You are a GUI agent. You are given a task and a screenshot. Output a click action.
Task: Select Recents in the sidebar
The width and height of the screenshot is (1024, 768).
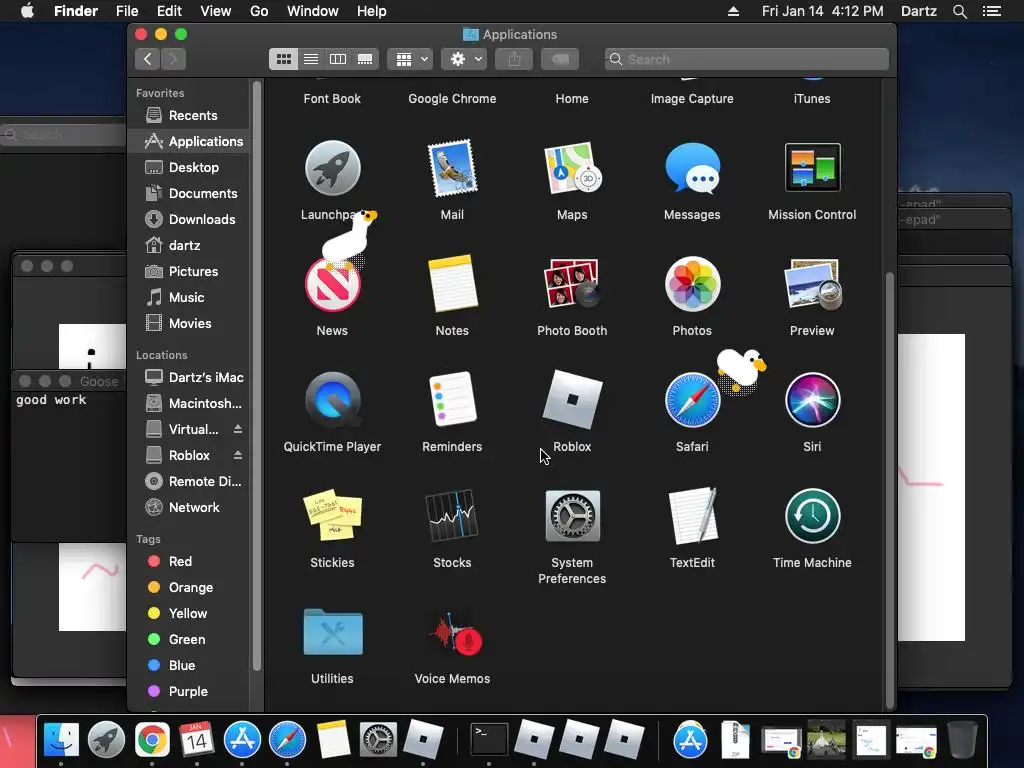(189, 116)
